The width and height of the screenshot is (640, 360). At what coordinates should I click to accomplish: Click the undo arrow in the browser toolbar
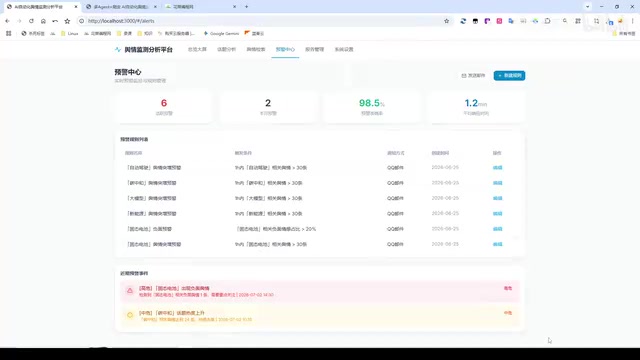(x=55, y=21)
